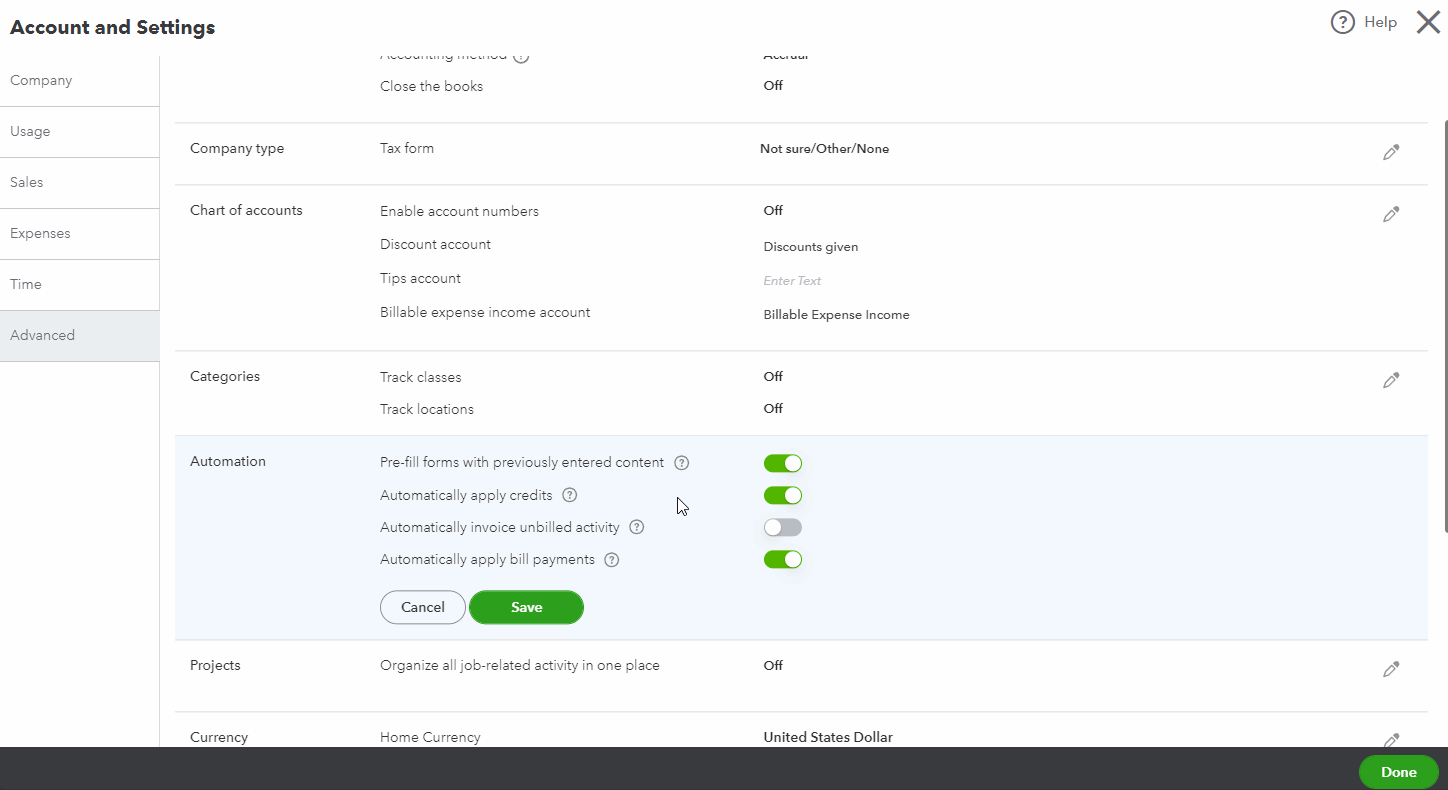Click pencil edit icon for Currency section

1391,740
